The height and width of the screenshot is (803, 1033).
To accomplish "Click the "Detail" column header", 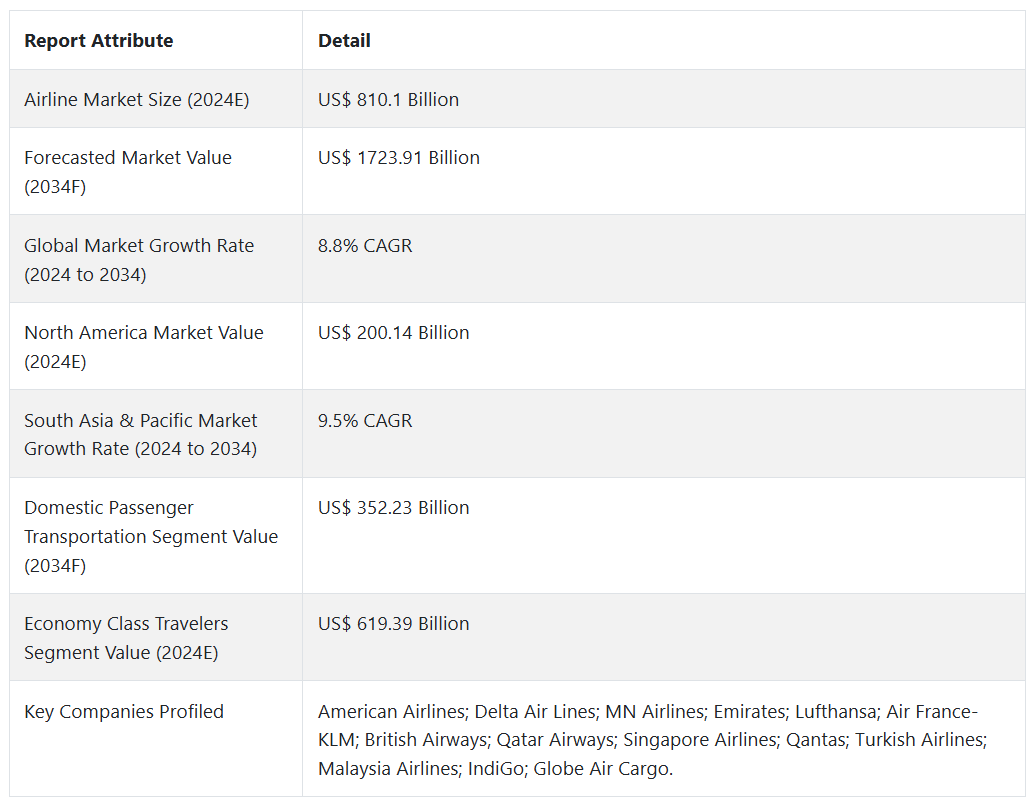I will pos(344,41).
